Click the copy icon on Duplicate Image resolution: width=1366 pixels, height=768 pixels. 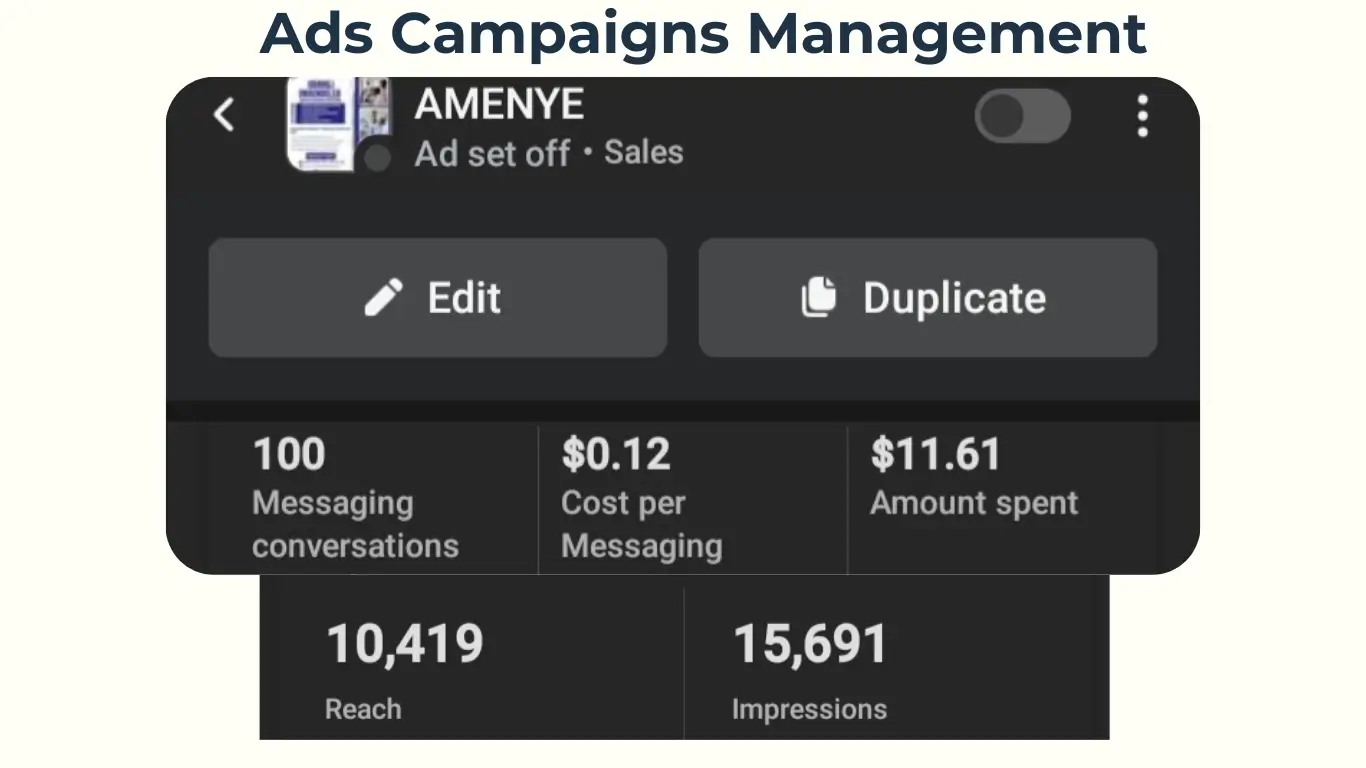coord(818,298)
